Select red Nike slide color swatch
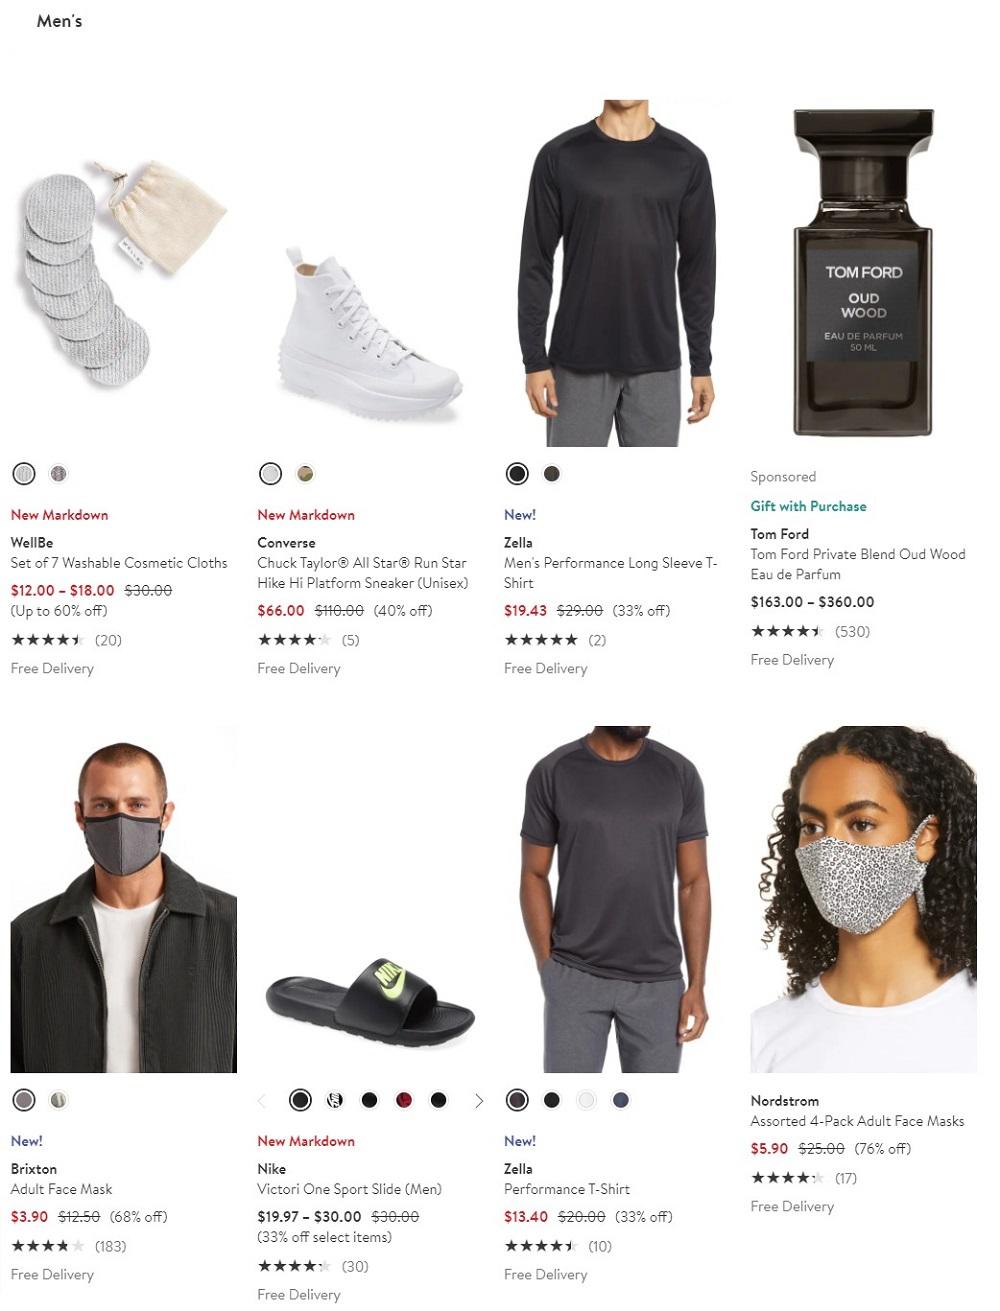This screenshot has height=1311, width=1000. tap(404, 1100)
